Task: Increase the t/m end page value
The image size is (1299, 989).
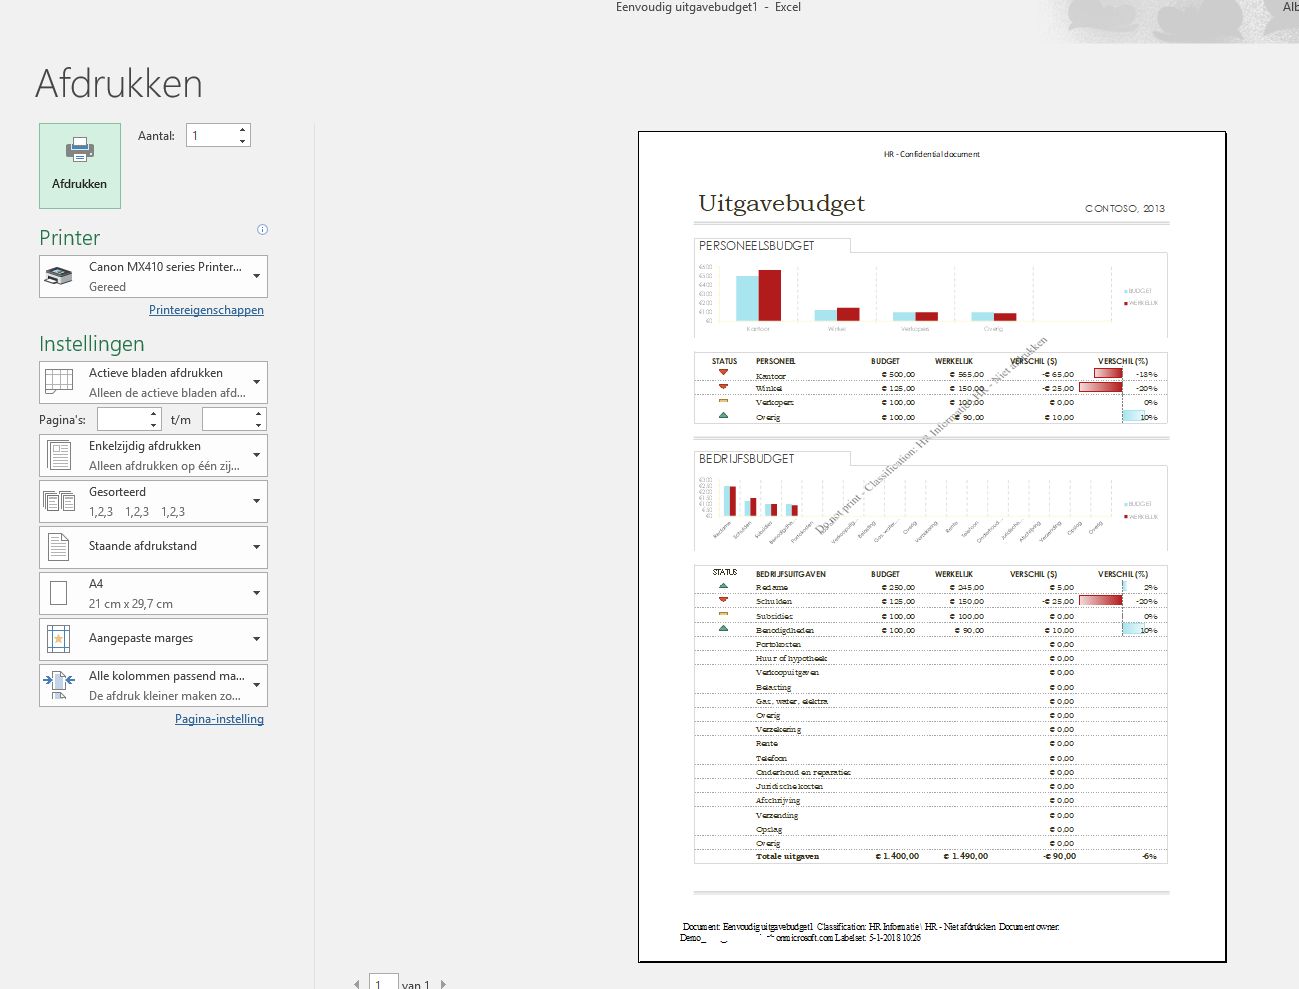Action: (x=259, y=414)
